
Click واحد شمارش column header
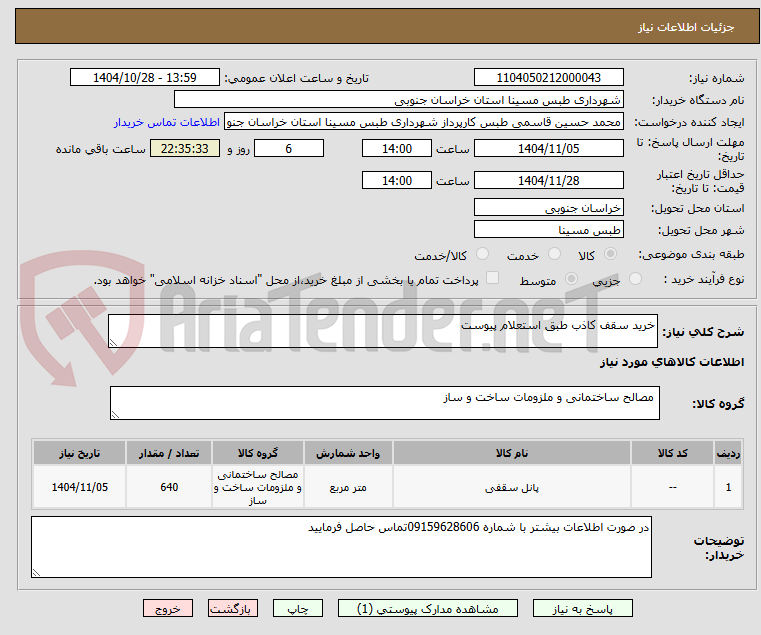coord(348,453)
